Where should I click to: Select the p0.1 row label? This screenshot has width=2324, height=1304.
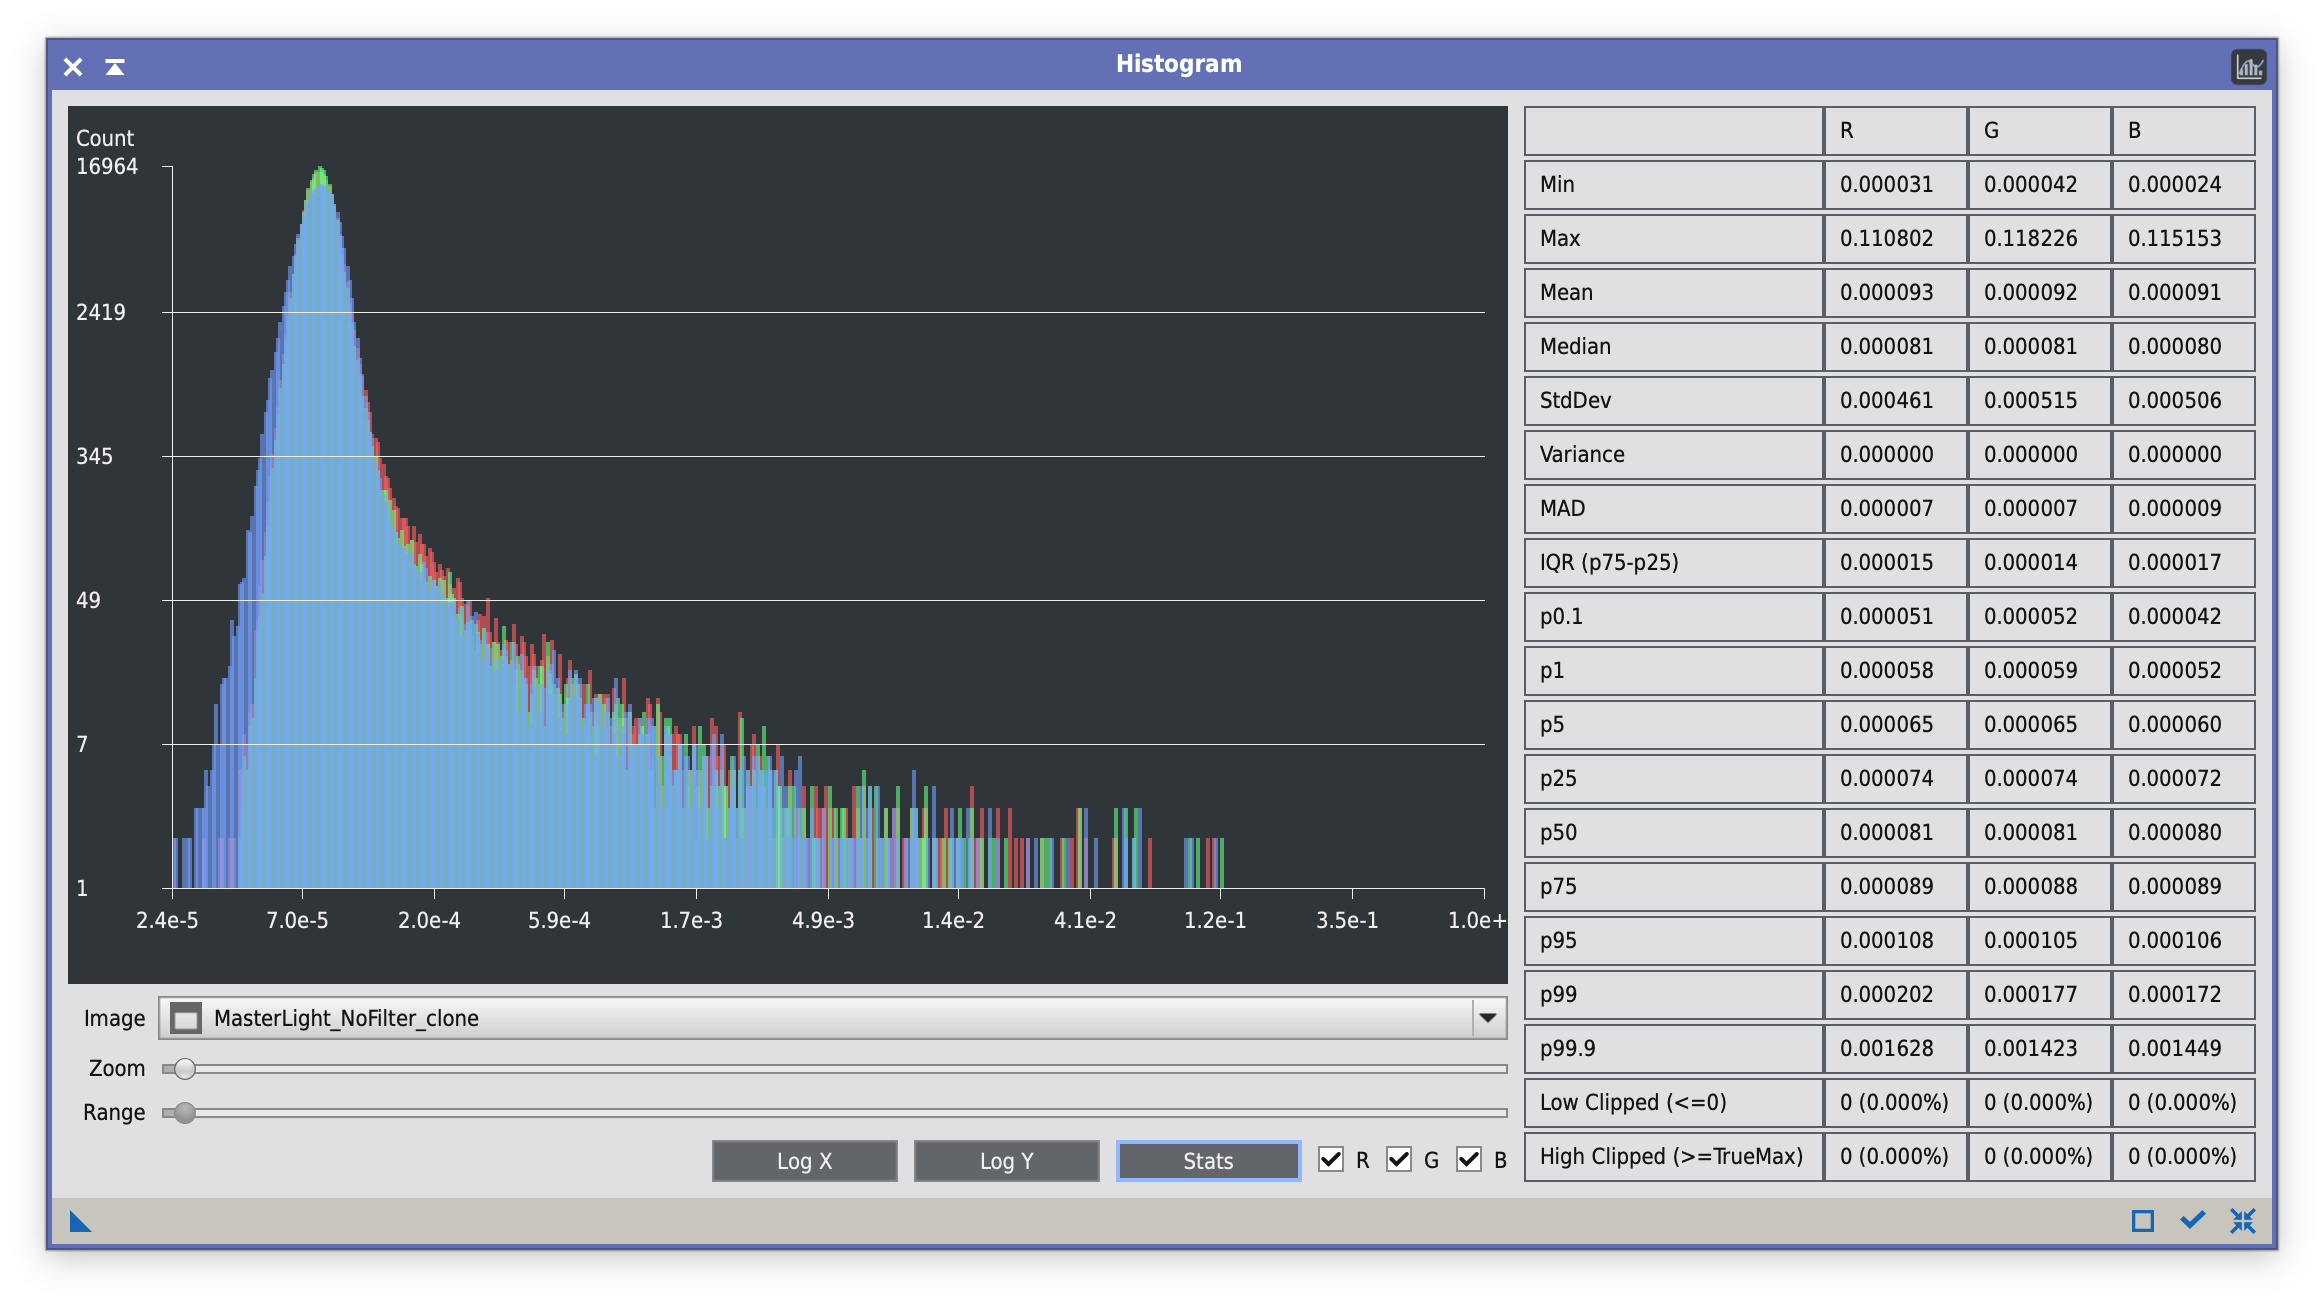coord(1673,617)
